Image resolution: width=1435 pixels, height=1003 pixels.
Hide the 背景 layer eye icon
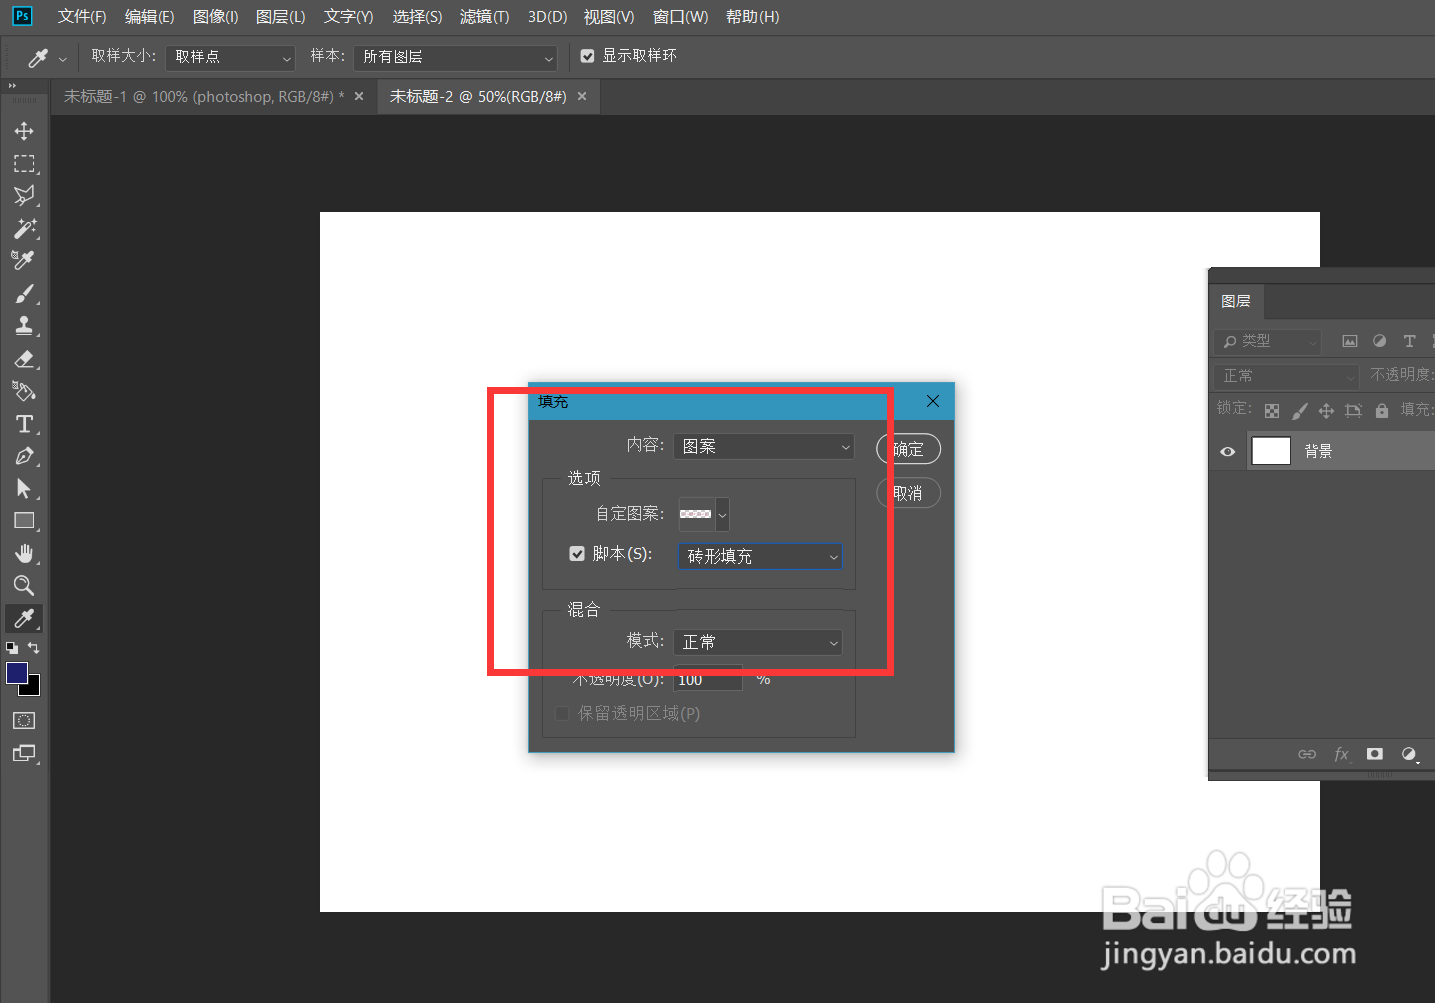pyautogui.click(x=1228, y=452)
